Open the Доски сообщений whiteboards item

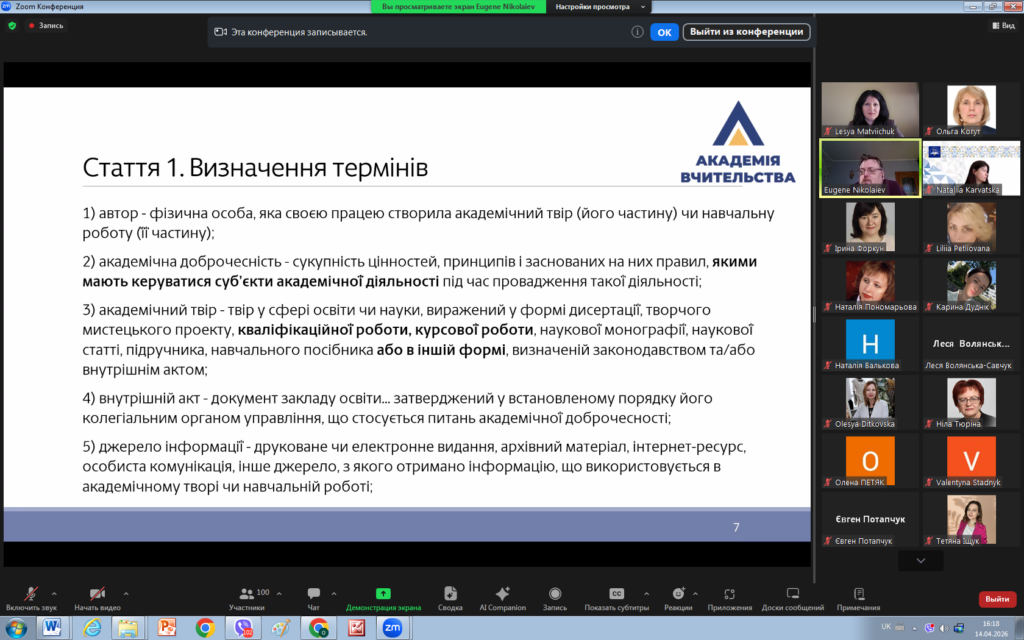792,594
